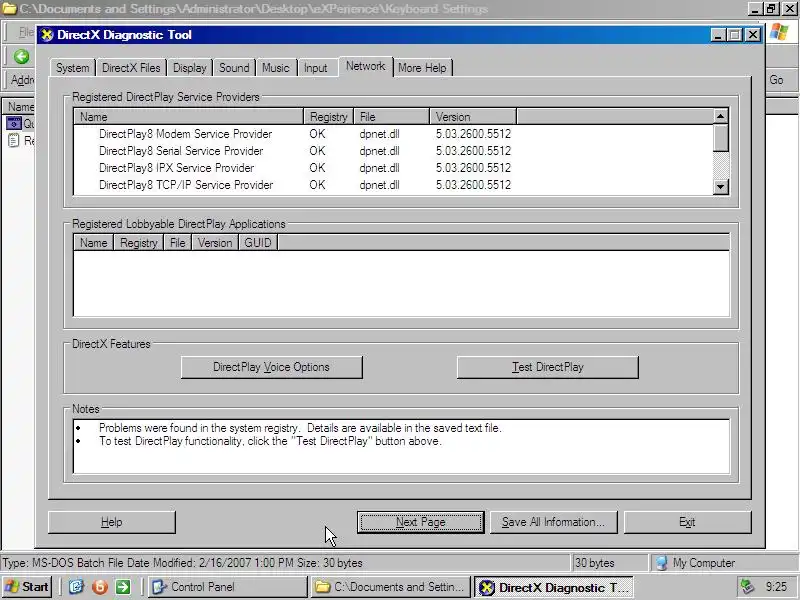Minimize the DirectX Diagnostic Tool window
Viewport: 800px width, 600px height.
tap(718, 35)
